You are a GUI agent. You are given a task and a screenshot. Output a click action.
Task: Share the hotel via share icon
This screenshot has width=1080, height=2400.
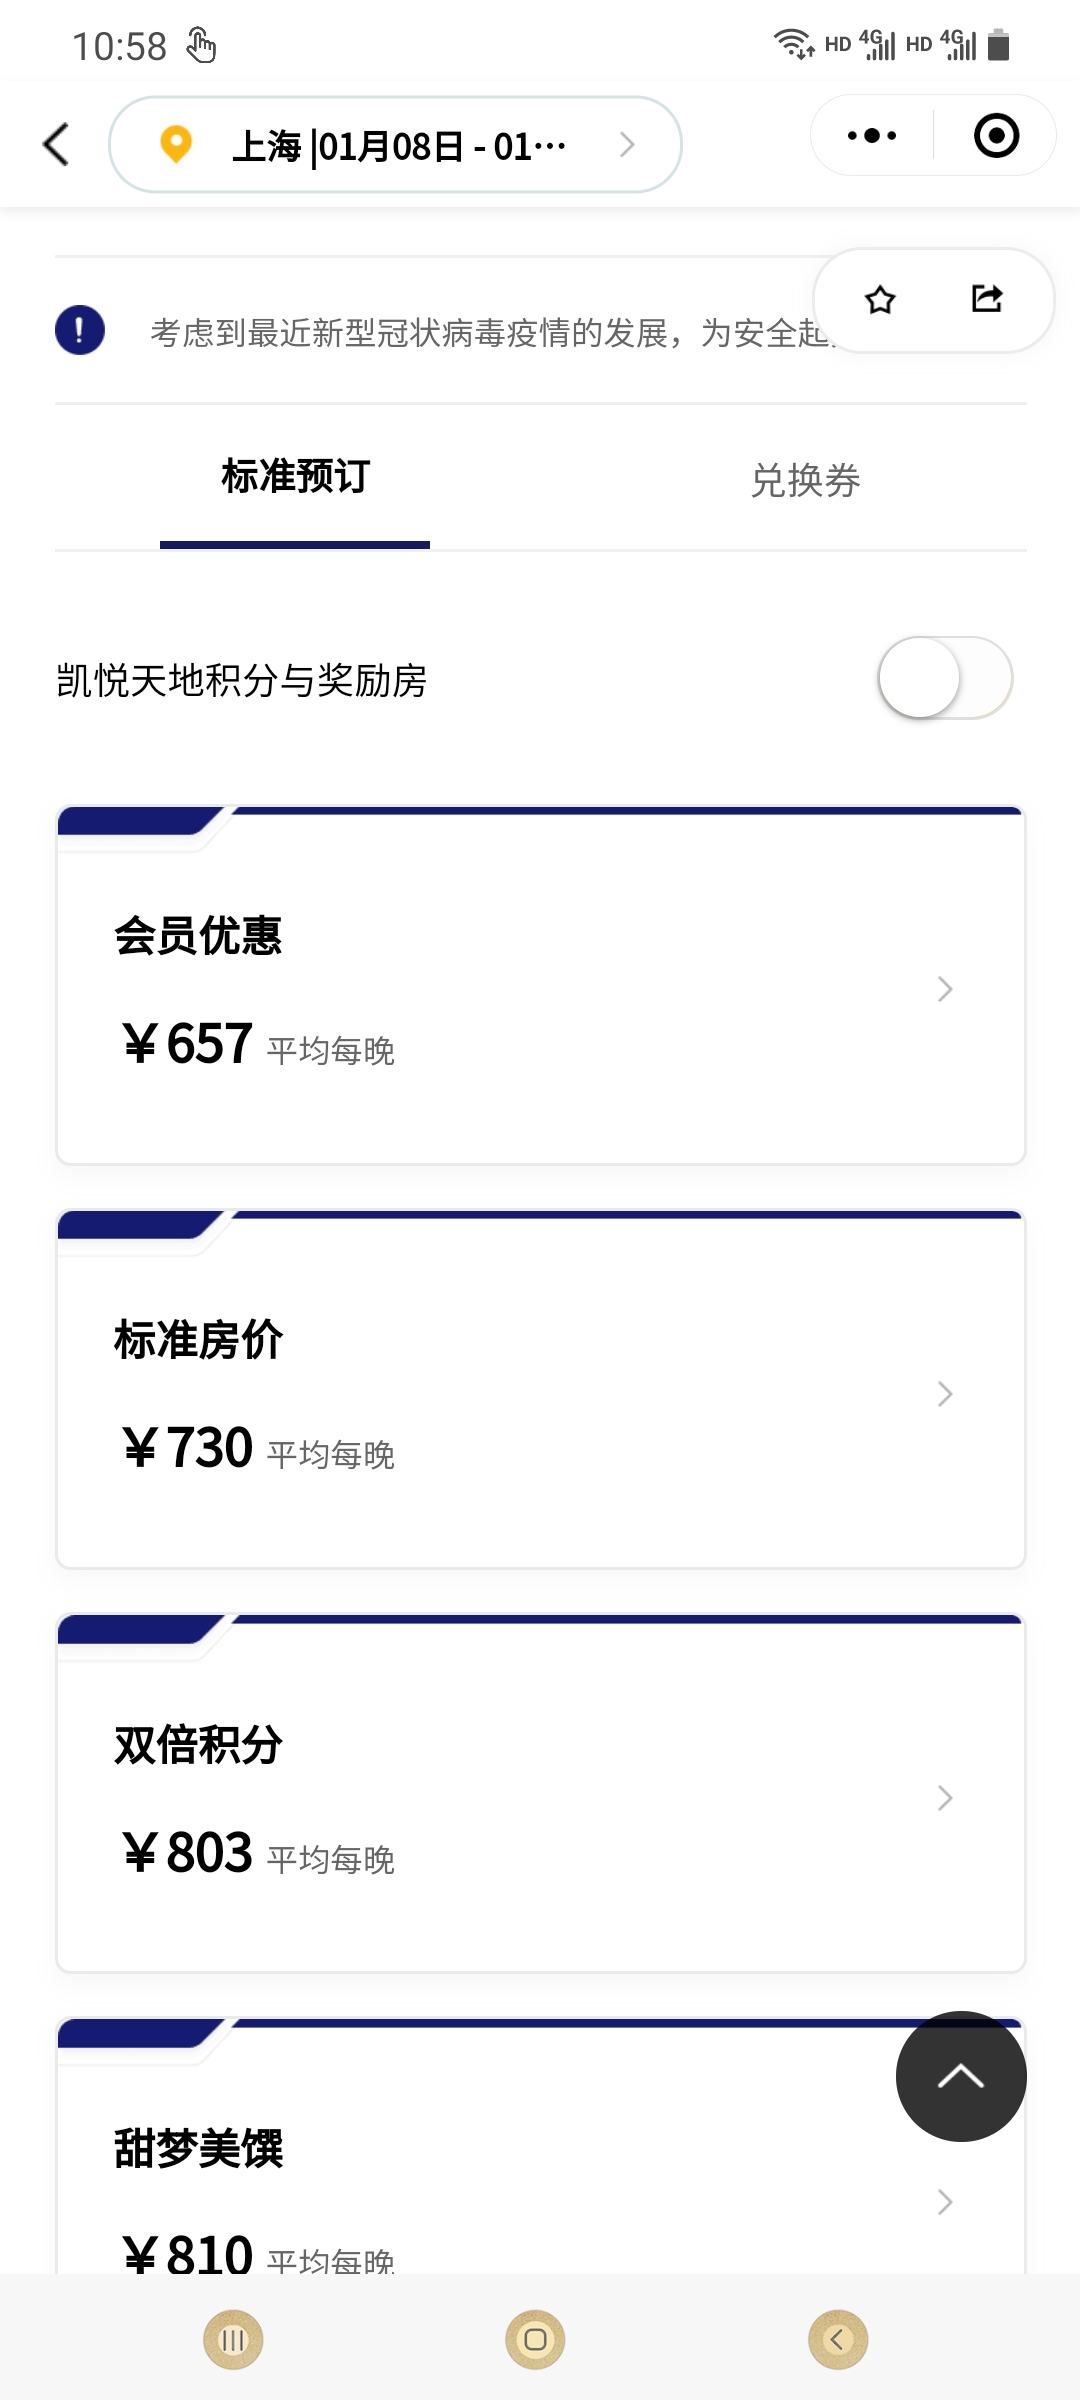click(987, 298)
